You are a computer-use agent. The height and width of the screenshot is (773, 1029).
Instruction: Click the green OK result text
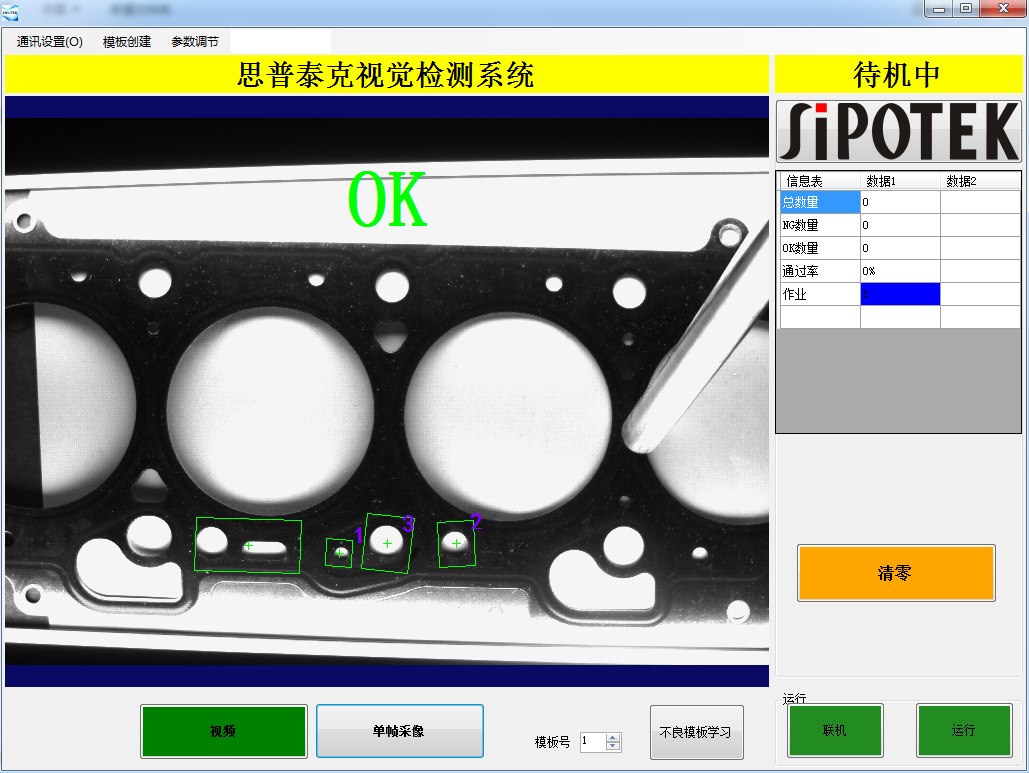point(388,201)
